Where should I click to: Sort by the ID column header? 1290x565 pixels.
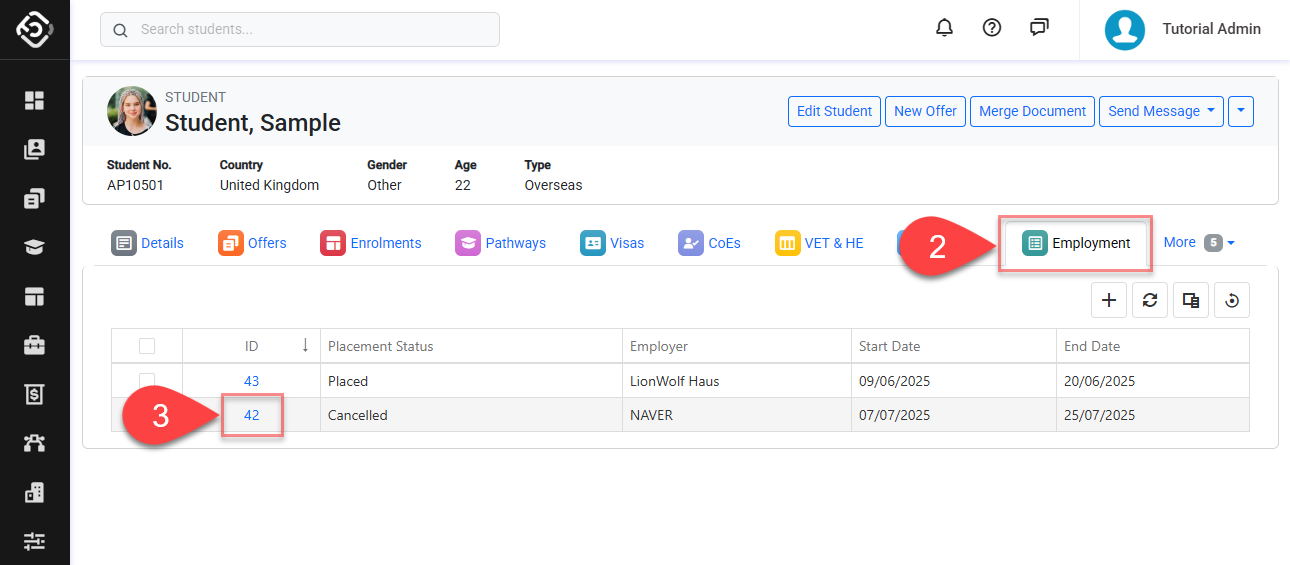pyautogui.click(x=252, y=346)
